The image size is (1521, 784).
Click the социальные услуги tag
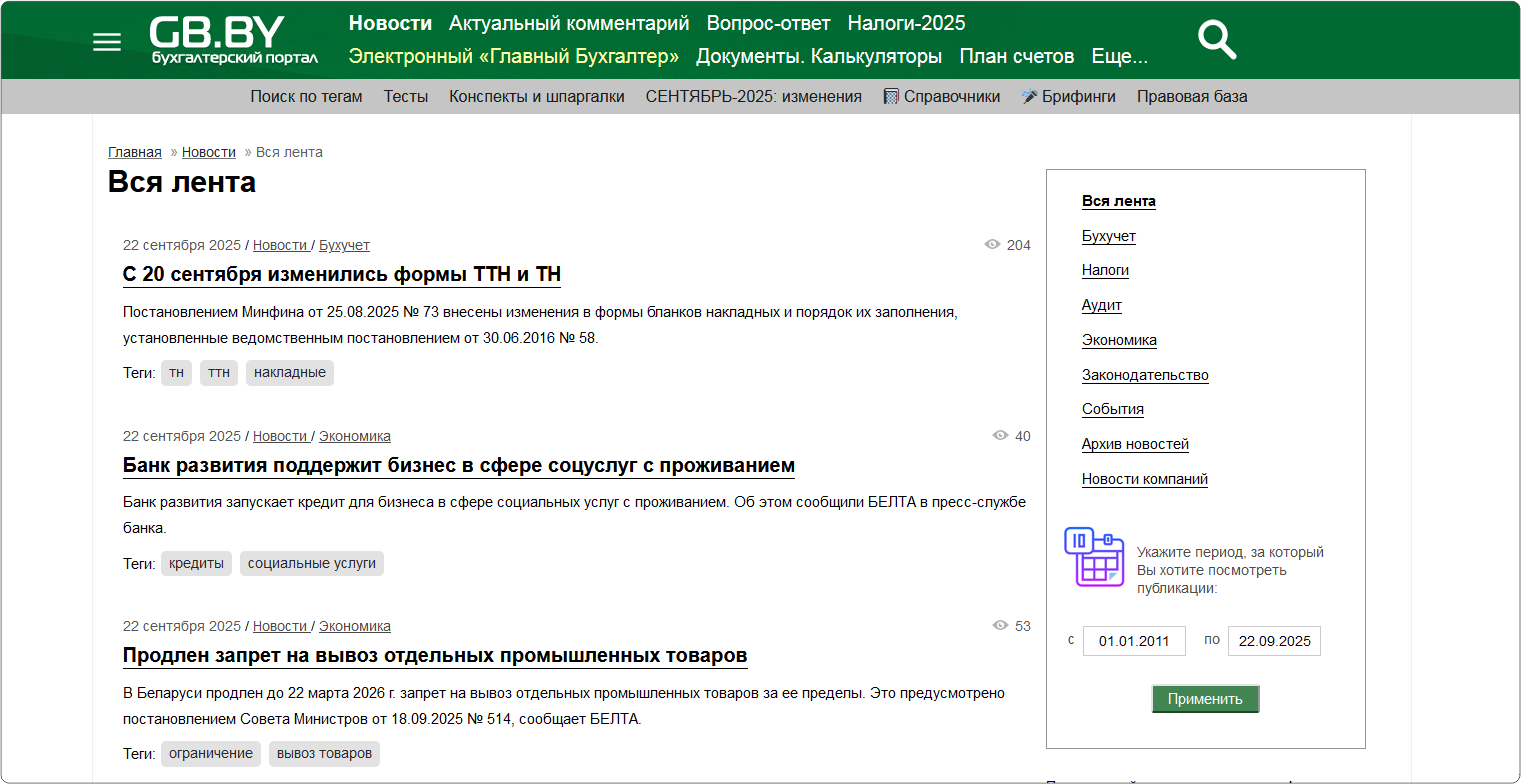tap(311, 563)
